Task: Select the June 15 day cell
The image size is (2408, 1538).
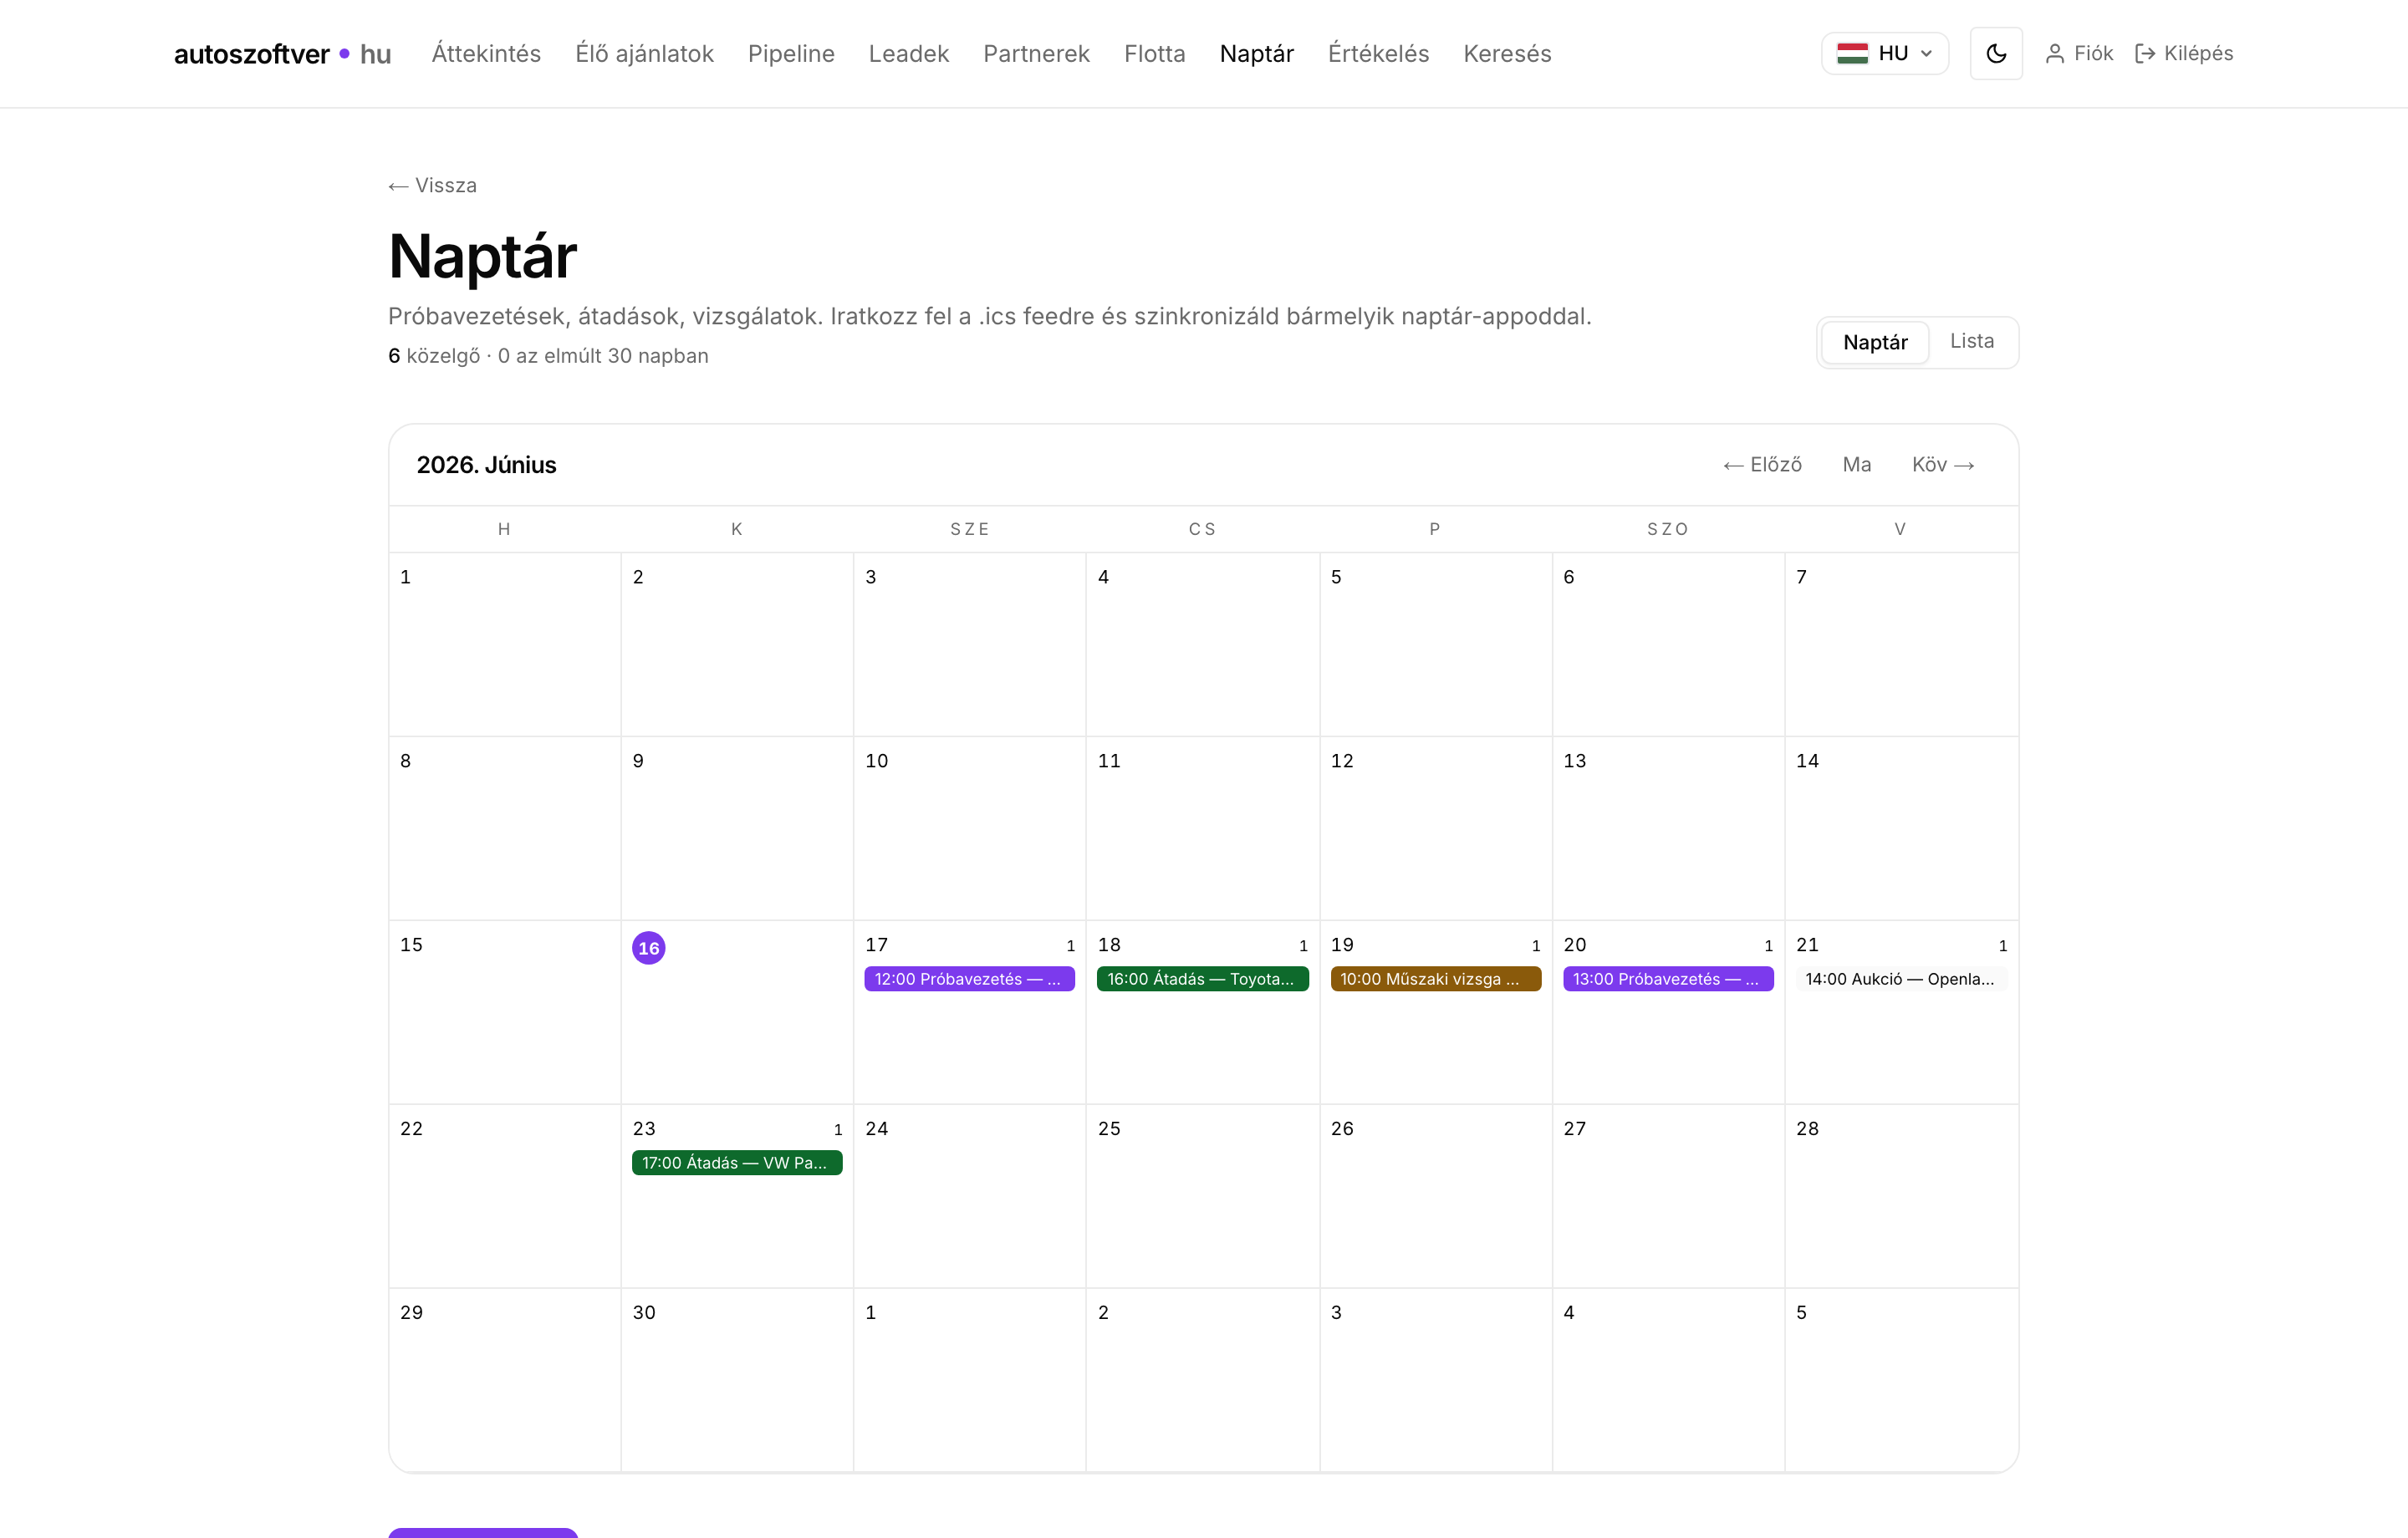Action: tap(505, 1012)
